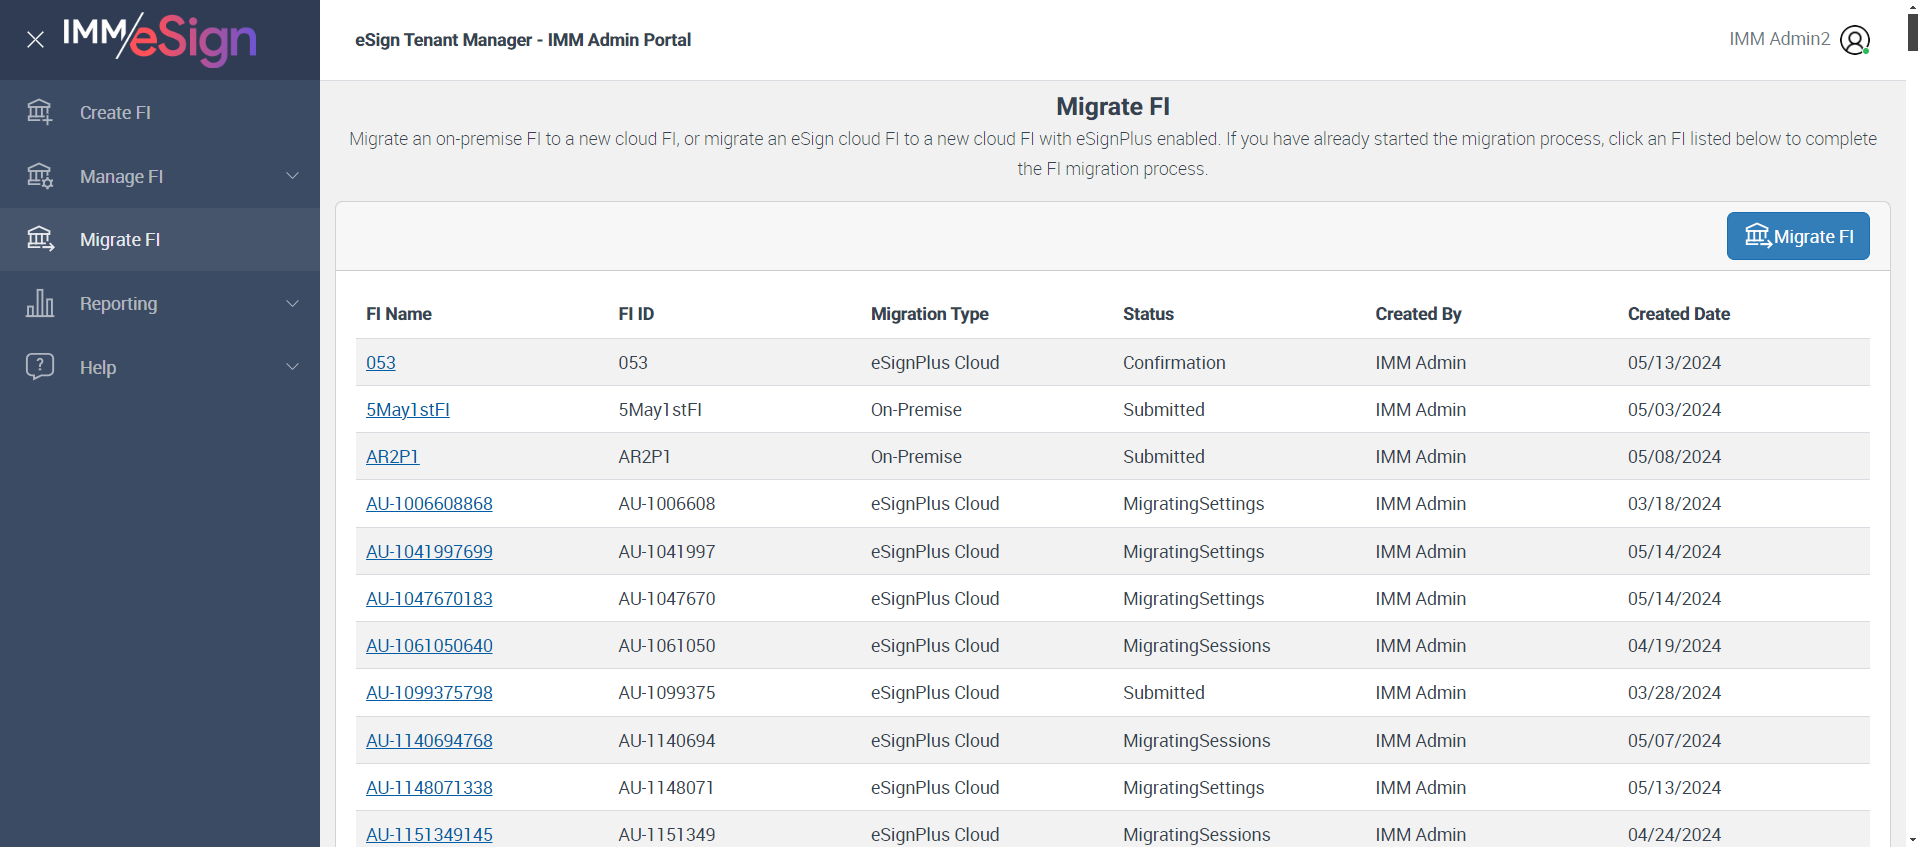Viewport: 1920px width, 847px height.
Task: Click the 03/28/2024 created date
Action: [1675, 693]
